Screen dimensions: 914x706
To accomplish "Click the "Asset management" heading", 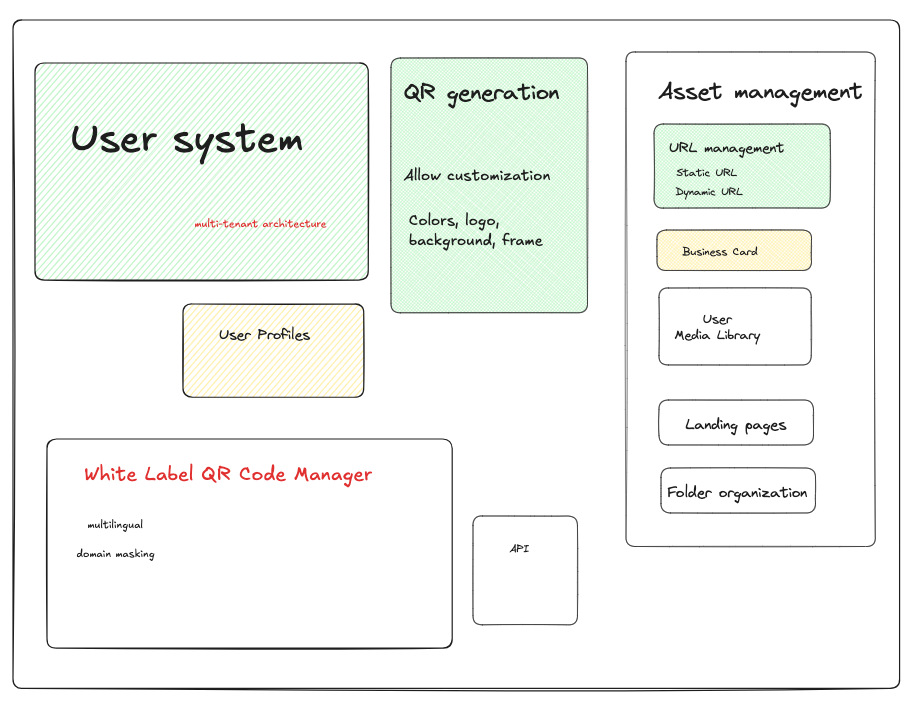I will 760,93.
